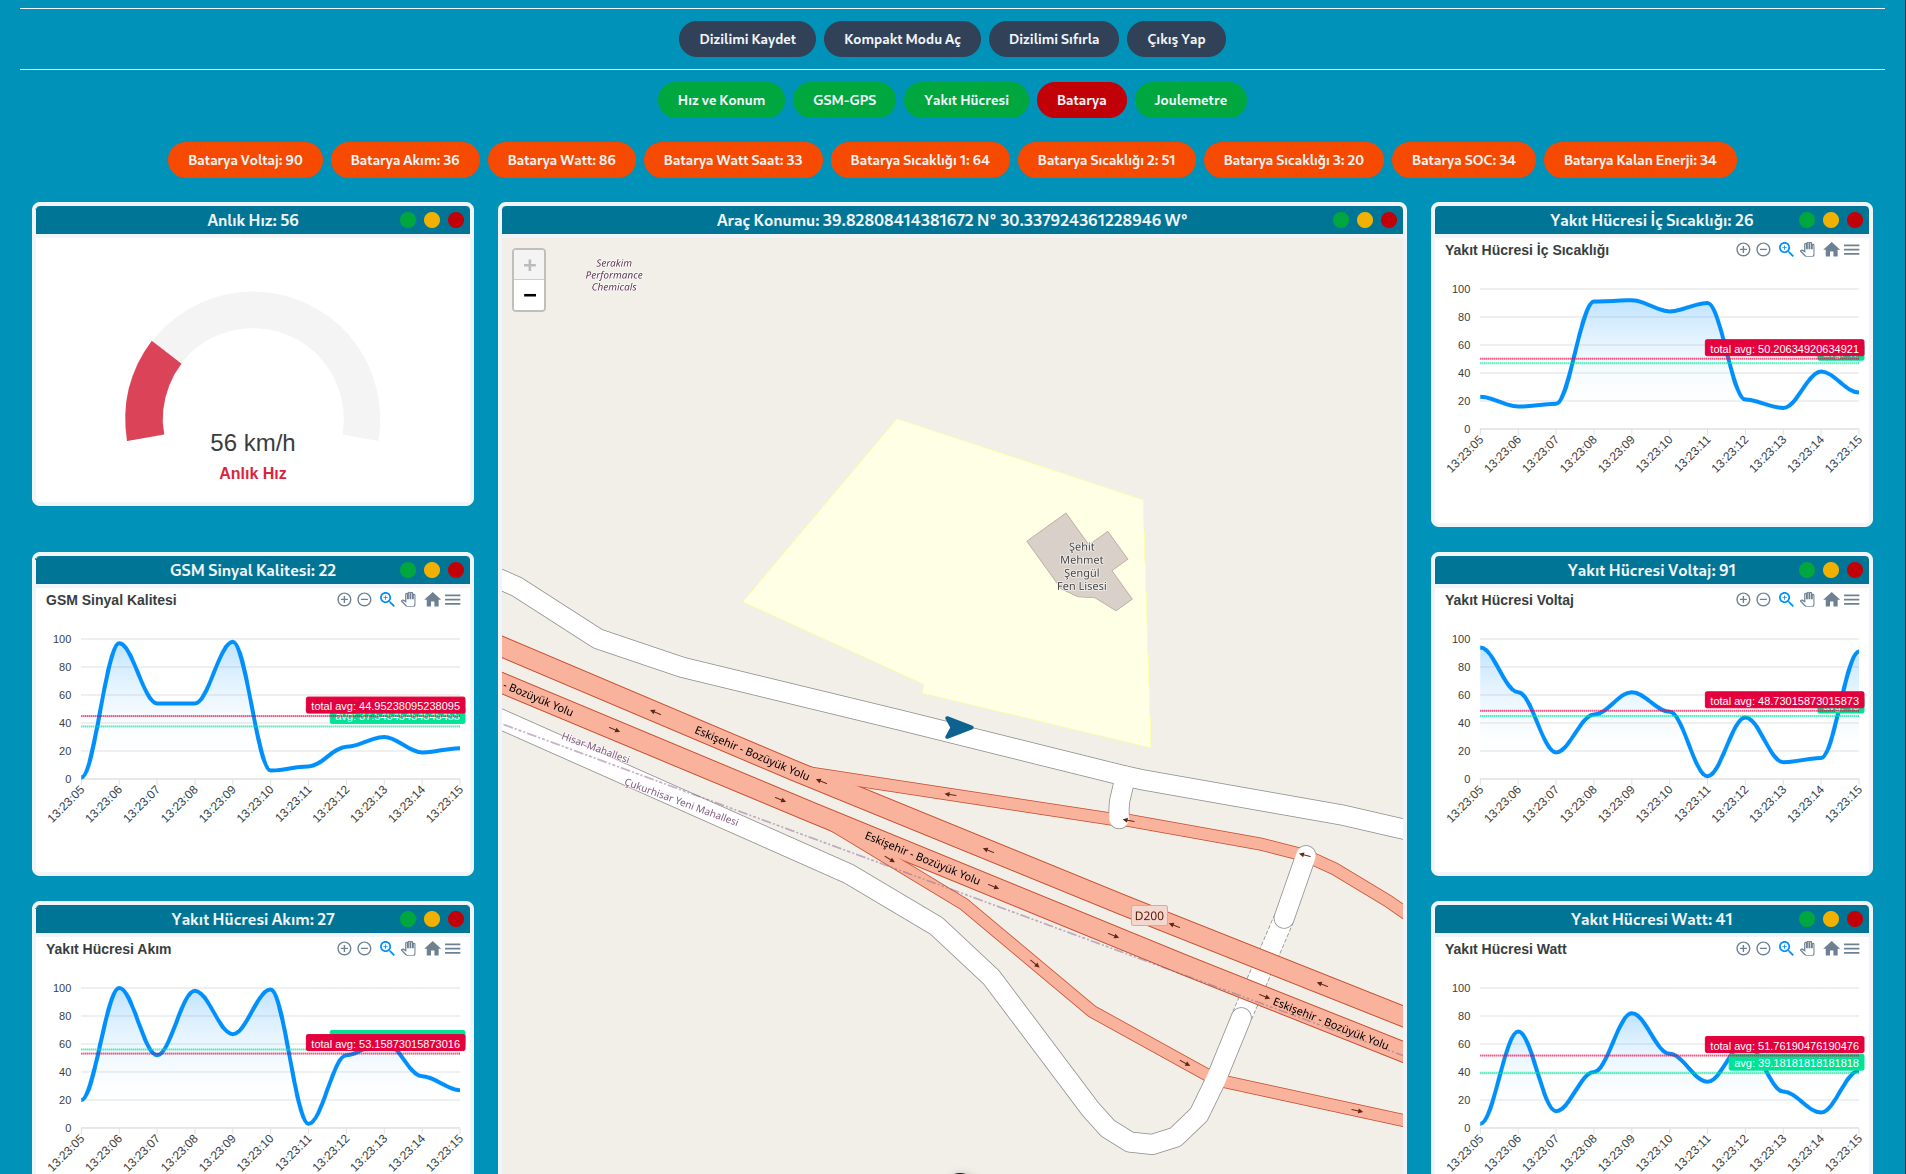The width and height of the screenshot is (1906, 1174).
Task: Enable pan hand tool on Yakıt Hücresi Watt chart
Action: pyautogui.click(x=1808, y=949)
